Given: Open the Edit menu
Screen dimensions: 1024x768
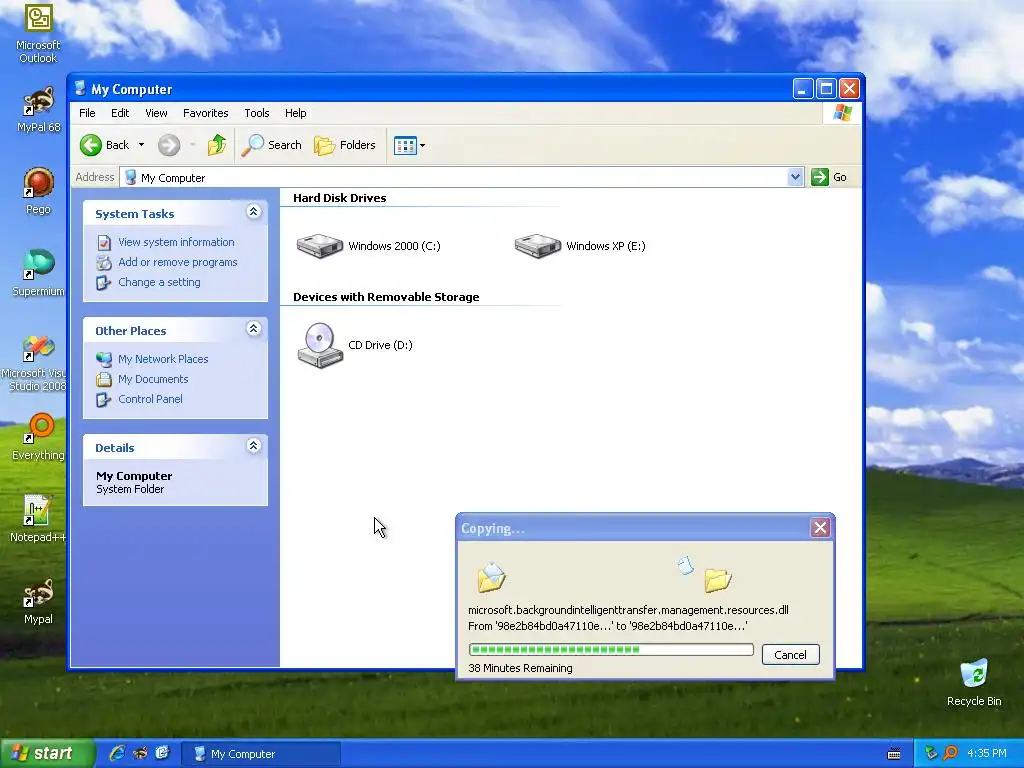Looking at the screenshot, I should 120,113.
